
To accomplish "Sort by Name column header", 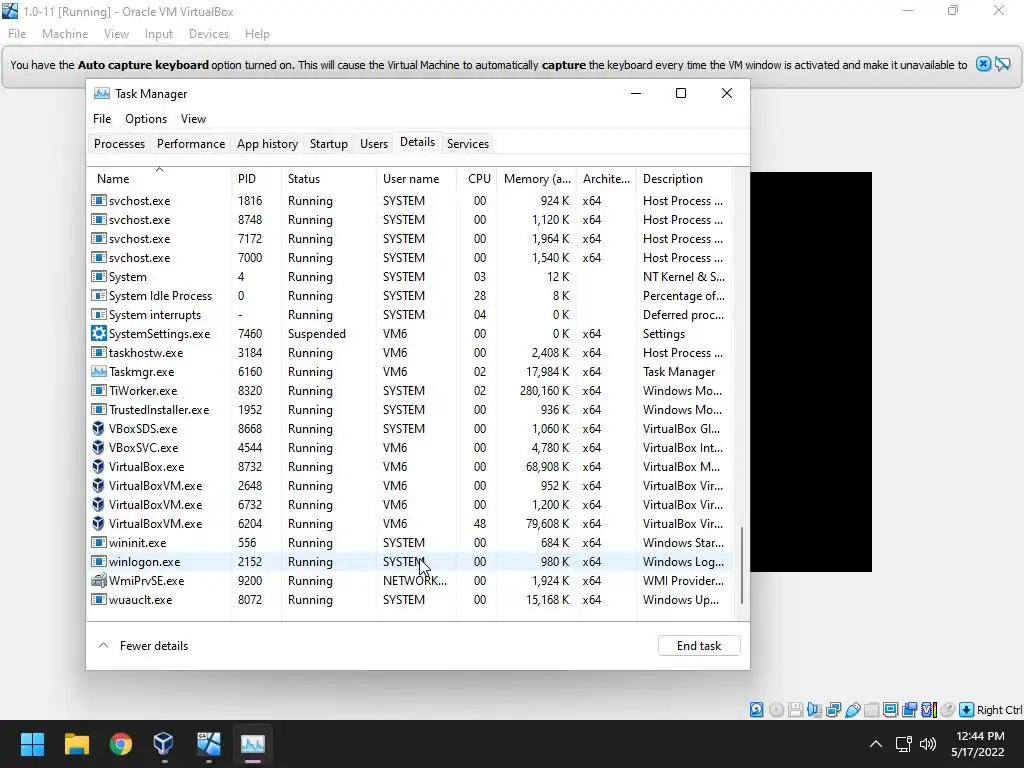I will coord(159,178).
